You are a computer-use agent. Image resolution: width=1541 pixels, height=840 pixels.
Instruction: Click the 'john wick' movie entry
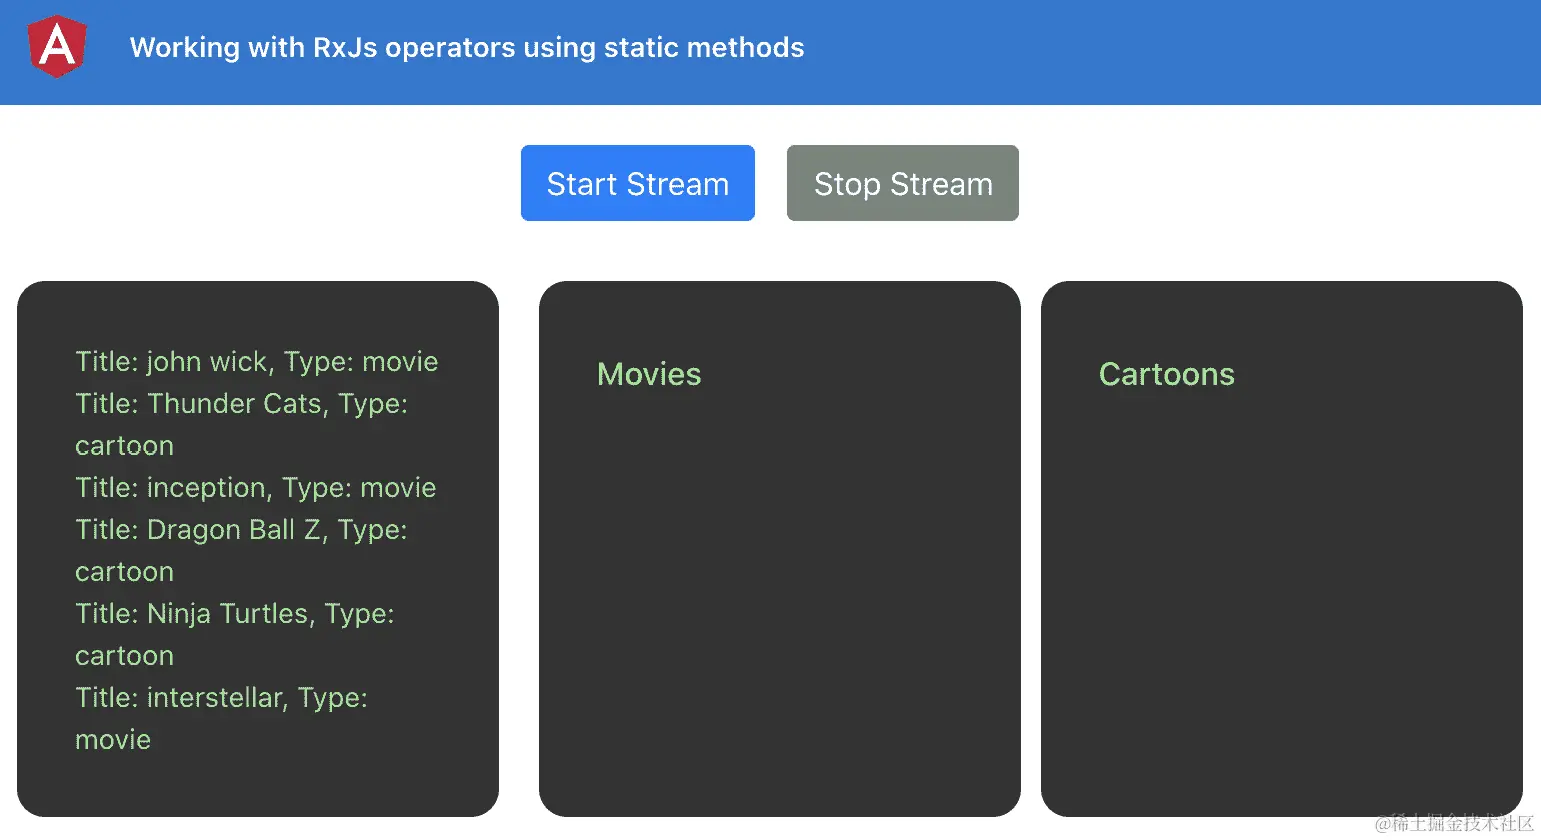[256, 361]
